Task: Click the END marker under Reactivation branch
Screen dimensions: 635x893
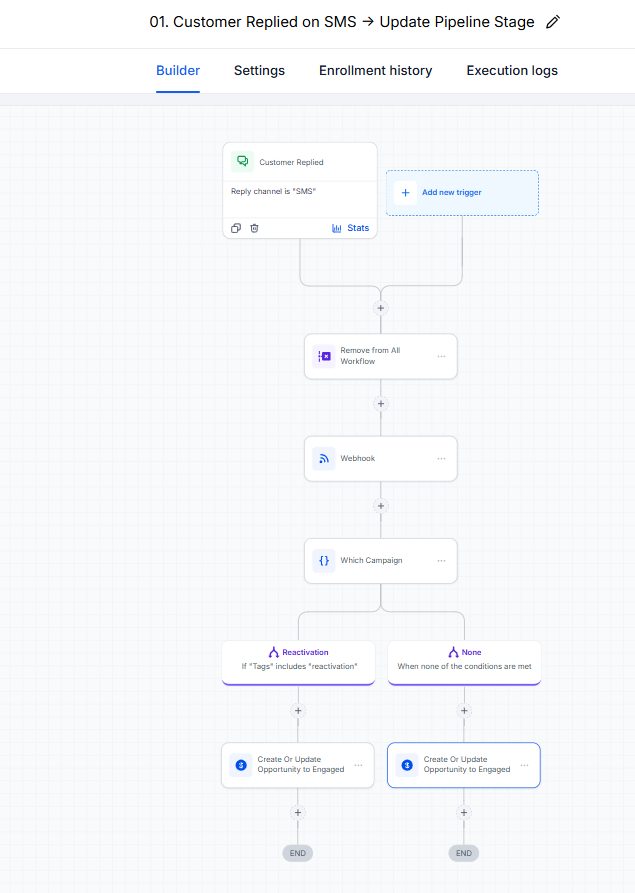Action: [298, 853]
